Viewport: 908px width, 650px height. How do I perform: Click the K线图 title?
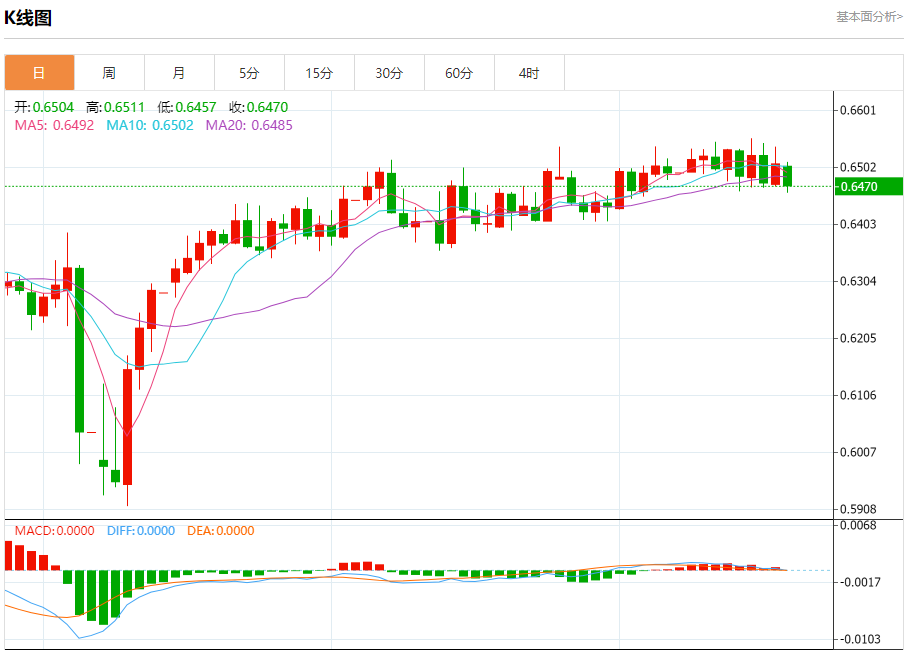click(x=28, y=18)
